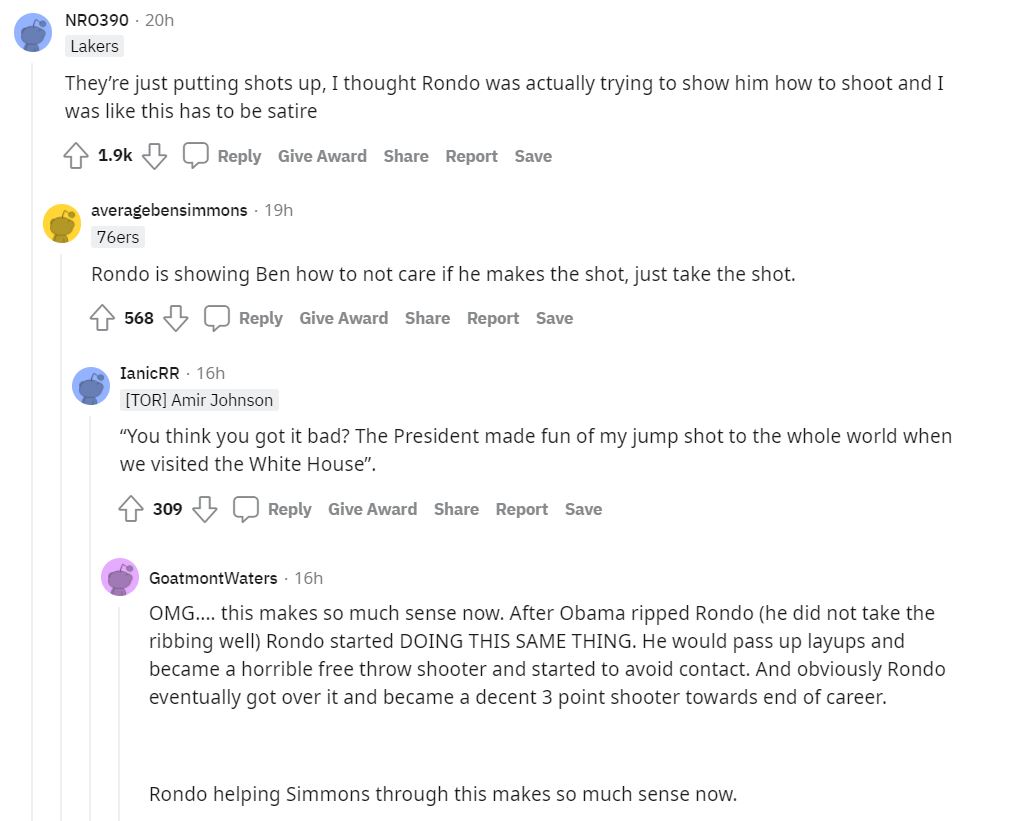This screenshot has height=821, width=1012.
Task: Share averagebensimmons's comment
Action: tap(427, 318)
